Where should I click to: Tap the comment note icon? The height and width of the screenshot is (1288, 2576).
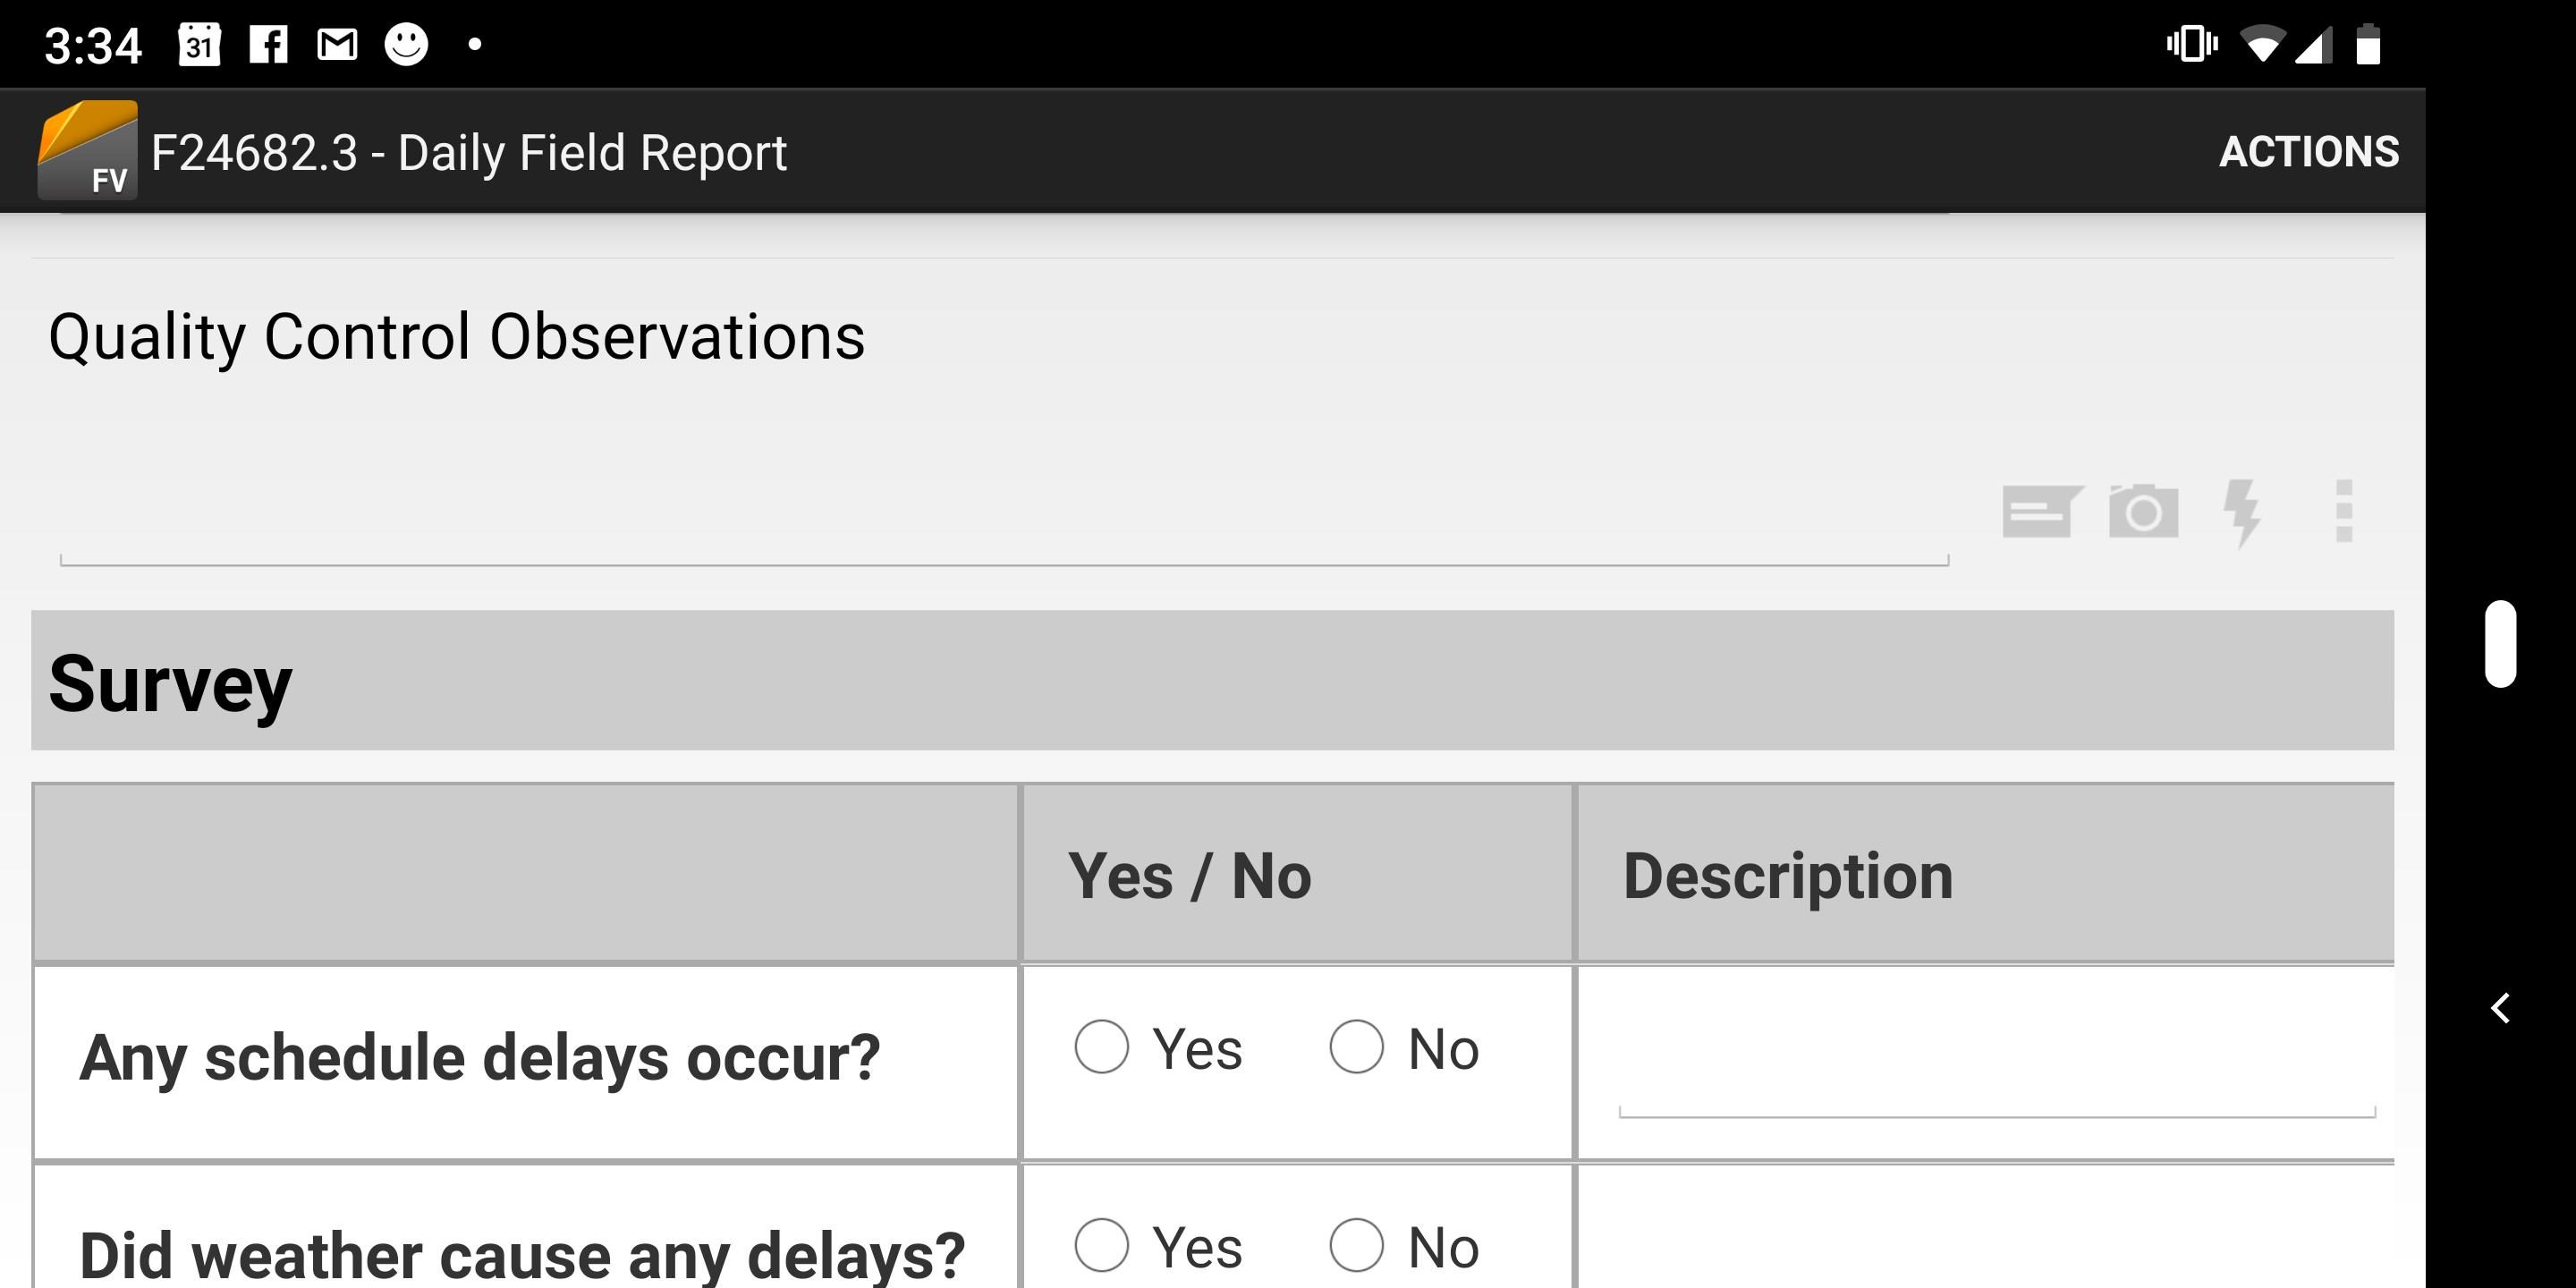point(2040,512)
